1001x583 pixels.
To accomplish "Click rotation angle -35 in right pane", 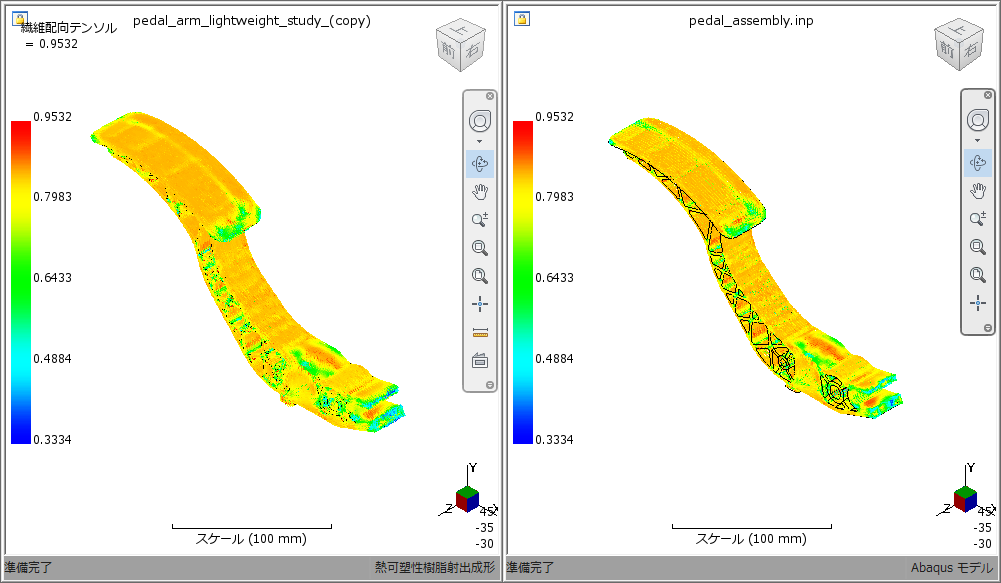I will click(982, 528).
